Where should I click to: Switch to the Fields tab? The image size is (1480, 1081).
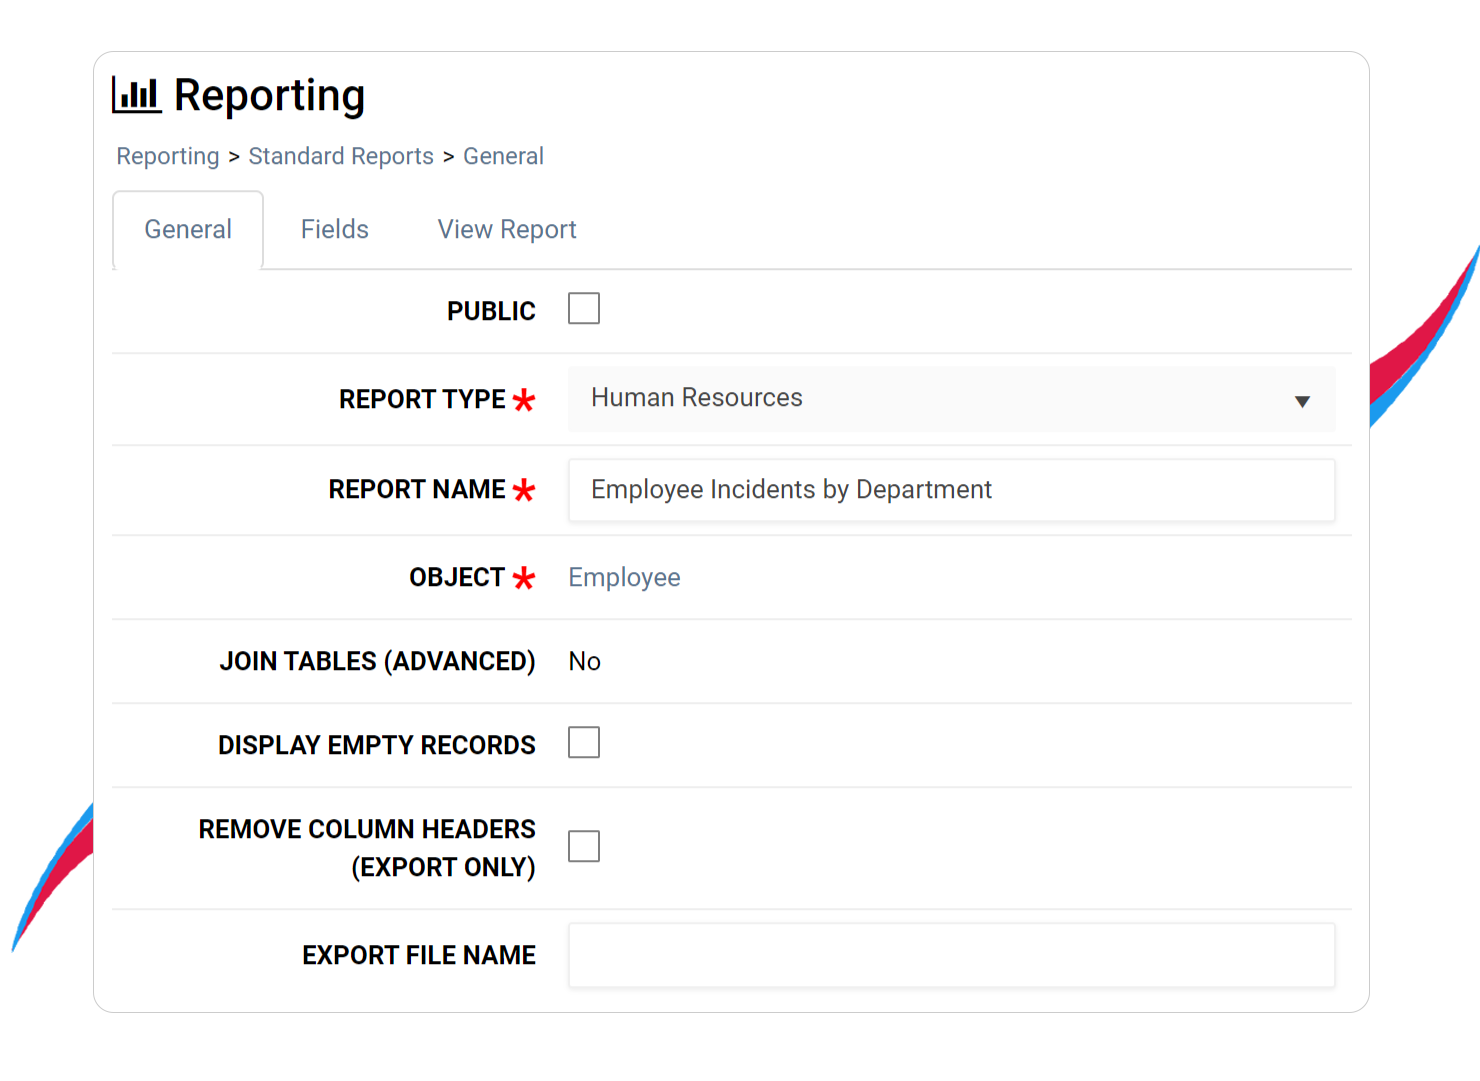point(335,230)
